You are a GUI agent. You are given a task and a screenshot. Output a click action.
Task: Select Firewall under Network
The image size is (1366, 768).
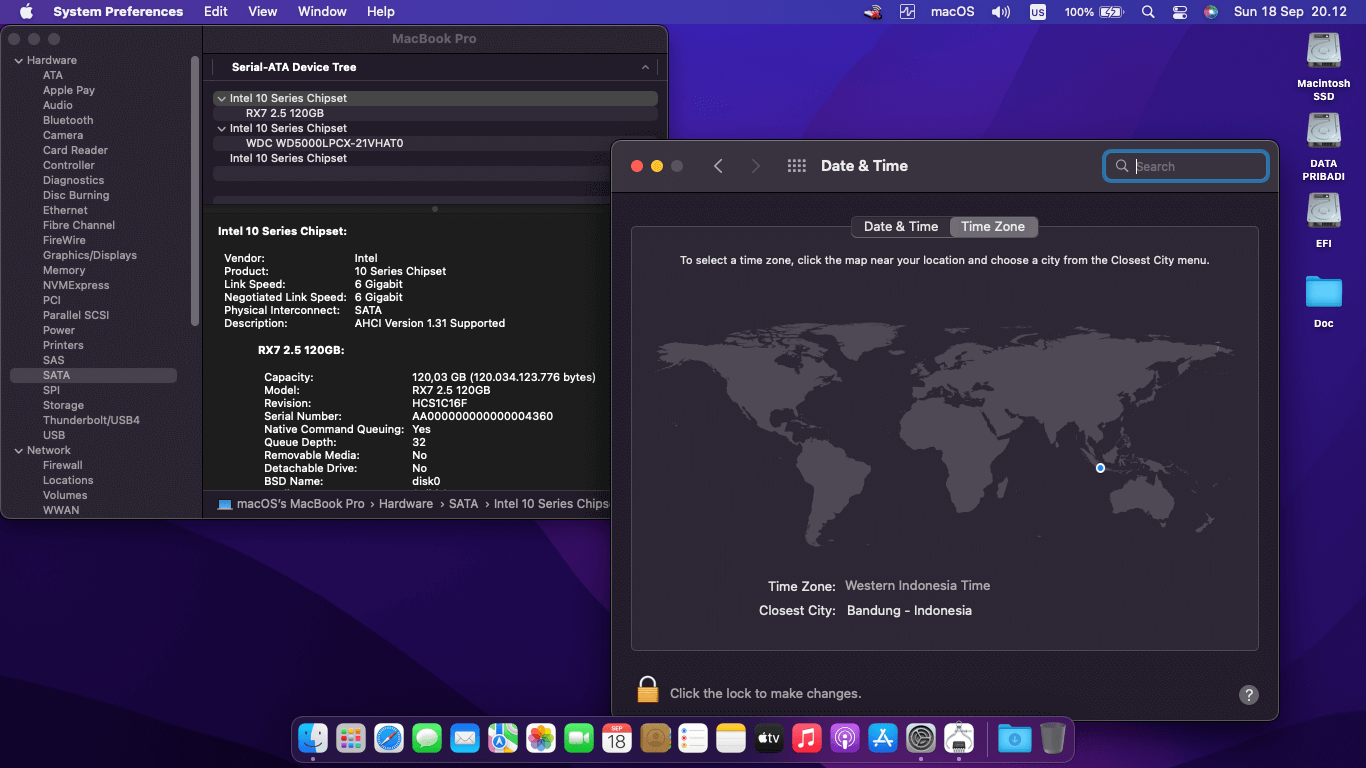click(63, 465)
